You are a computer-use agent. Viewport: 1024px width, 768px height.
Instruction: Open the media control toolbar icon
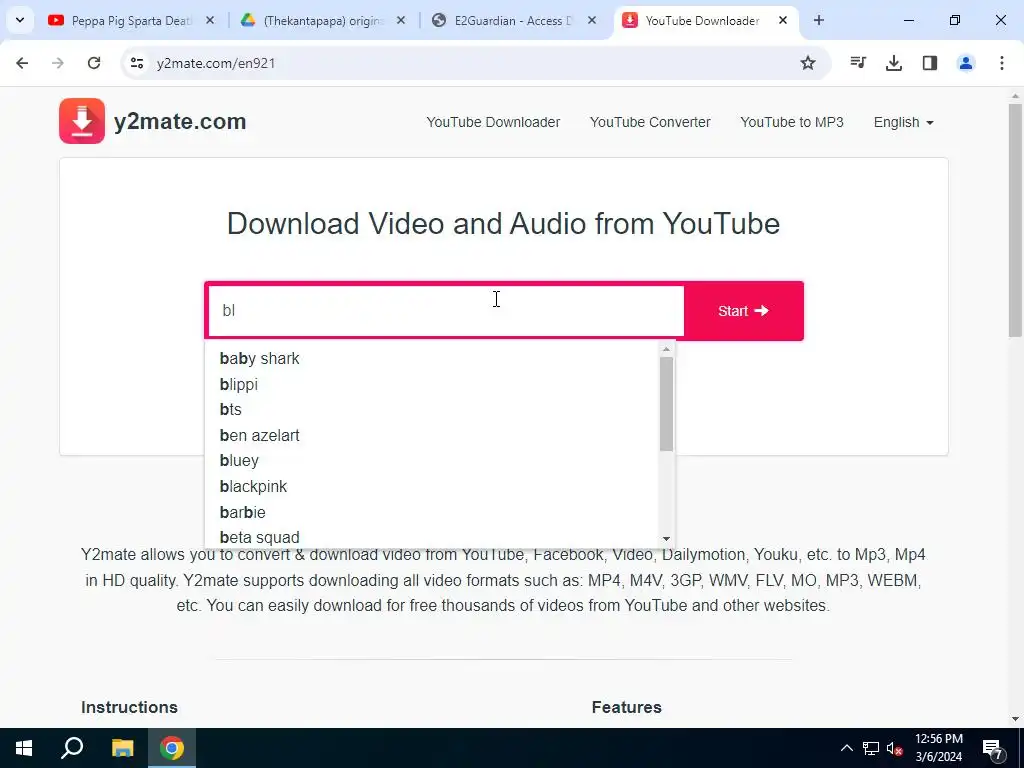pyautogui.click(x=857, y=63)
